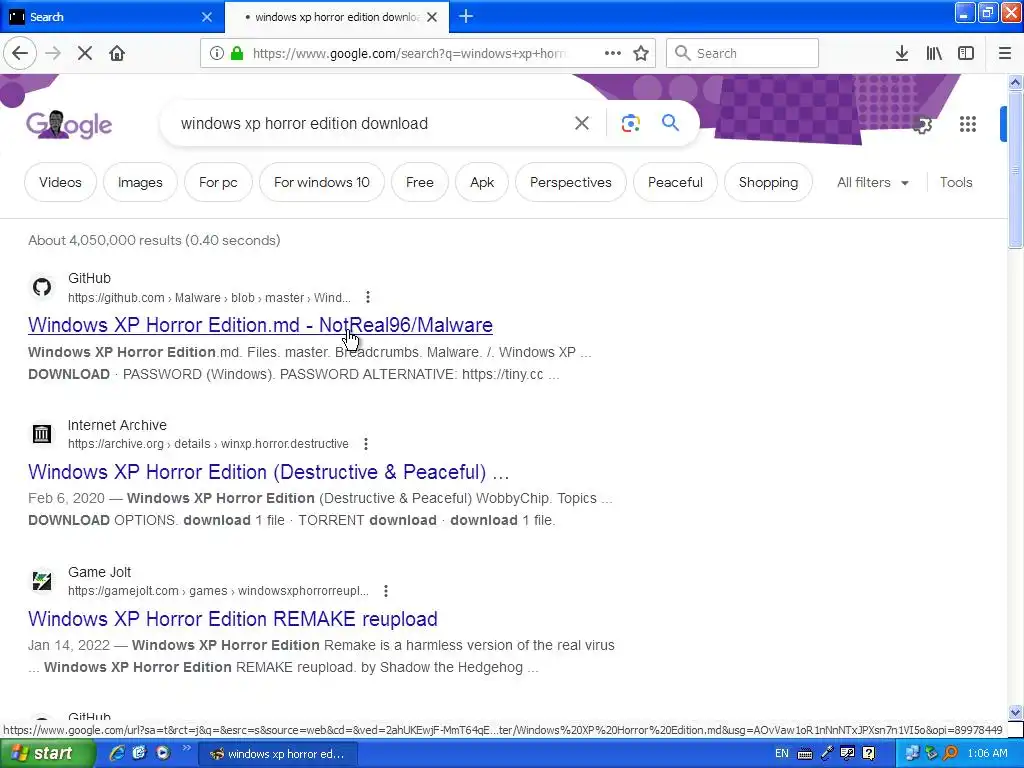
Task: Open options for the Game Jolt result
Action: point(386,591)
